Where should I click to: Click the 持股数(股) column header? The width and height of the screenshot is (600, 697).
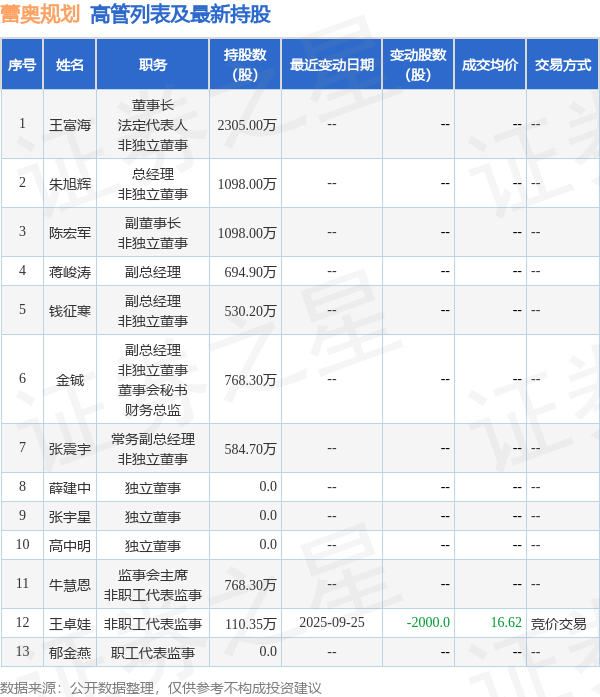click(x=245, y=65)
